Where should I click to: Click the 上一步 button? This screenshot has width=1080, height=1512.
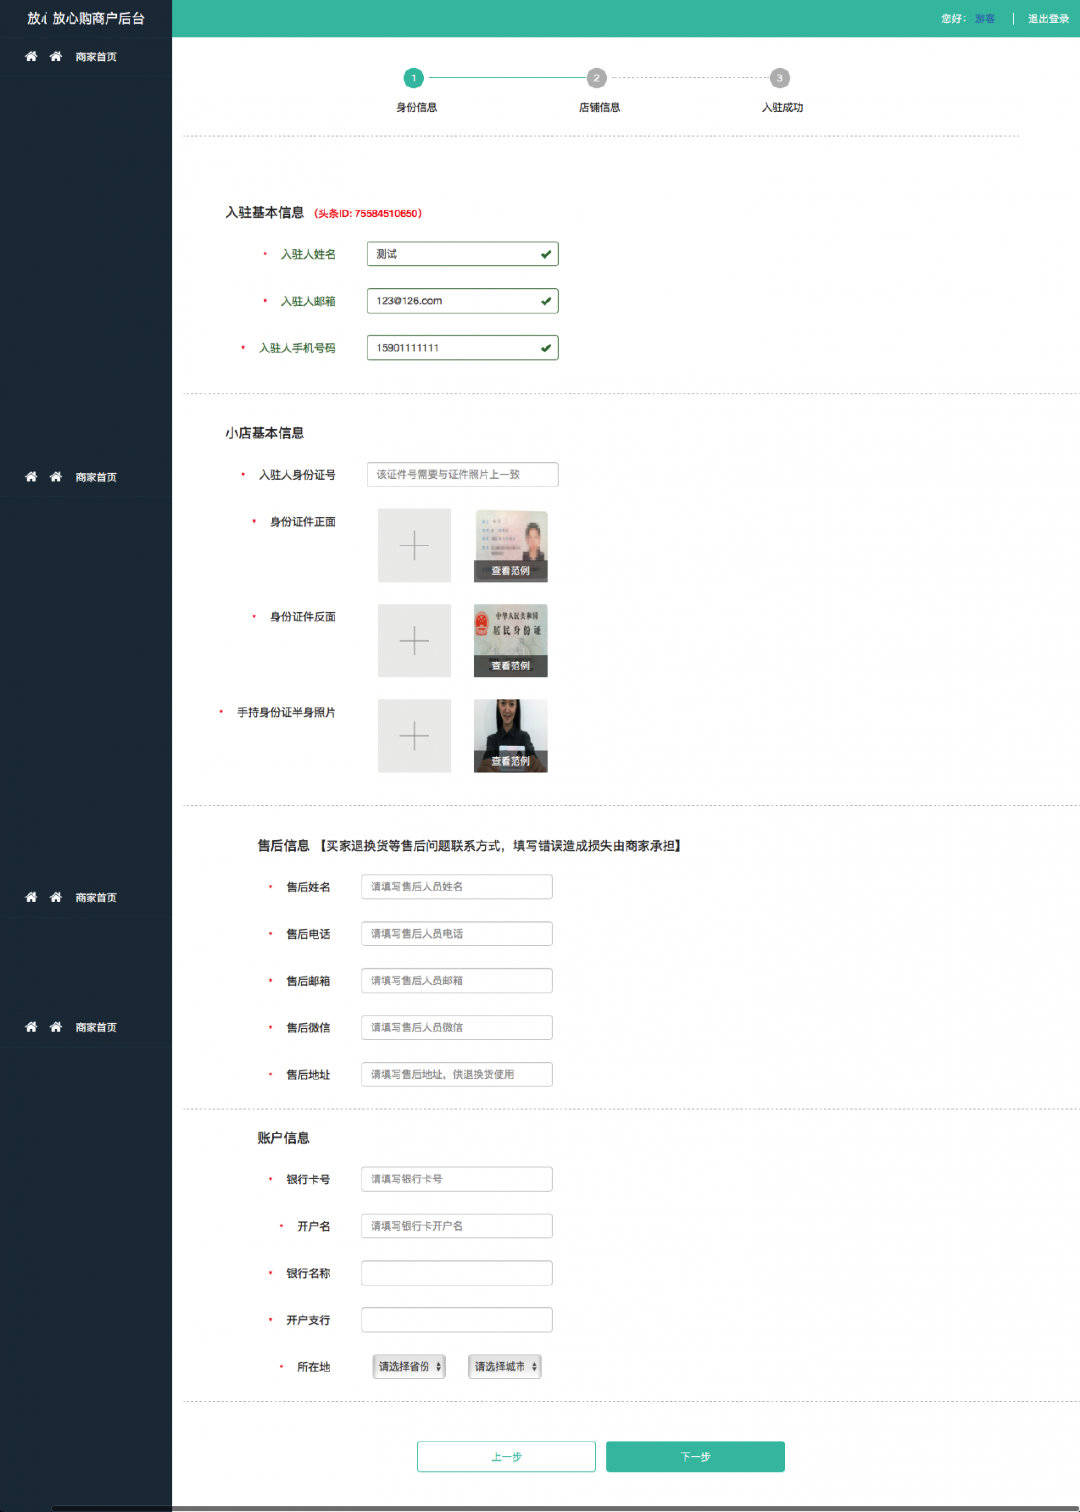[x=506, y=1457]
